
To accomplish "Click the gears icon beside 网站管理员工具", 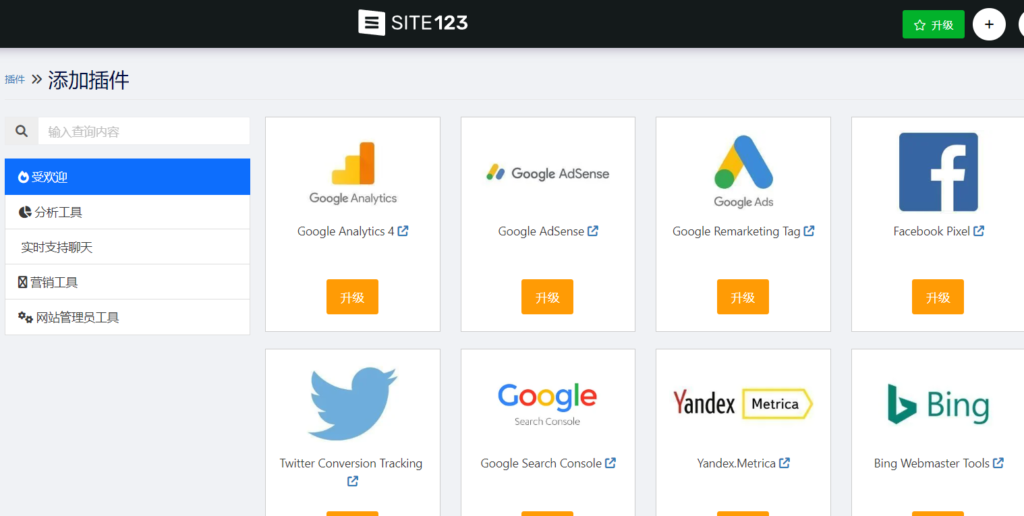I will click(x=25, y=317).
